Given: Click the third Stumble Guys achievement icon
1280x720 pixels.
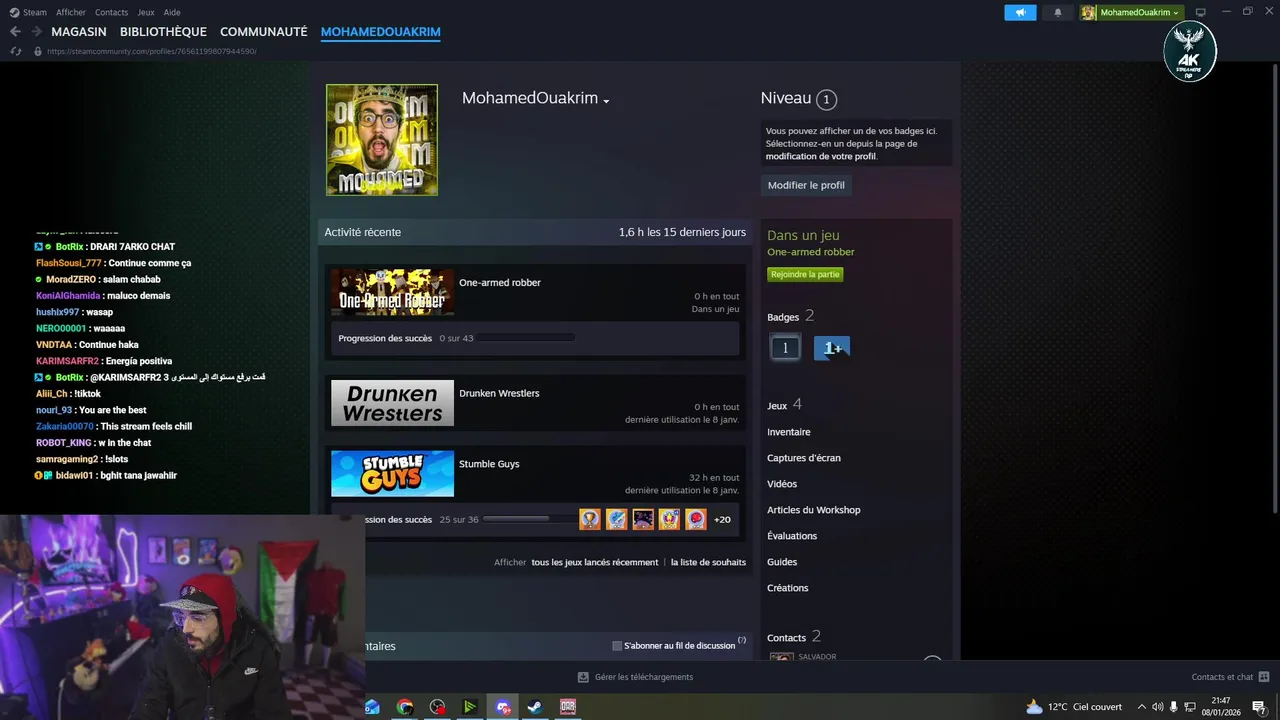Looking at the screenshot, I should click(x=643, y=519).
